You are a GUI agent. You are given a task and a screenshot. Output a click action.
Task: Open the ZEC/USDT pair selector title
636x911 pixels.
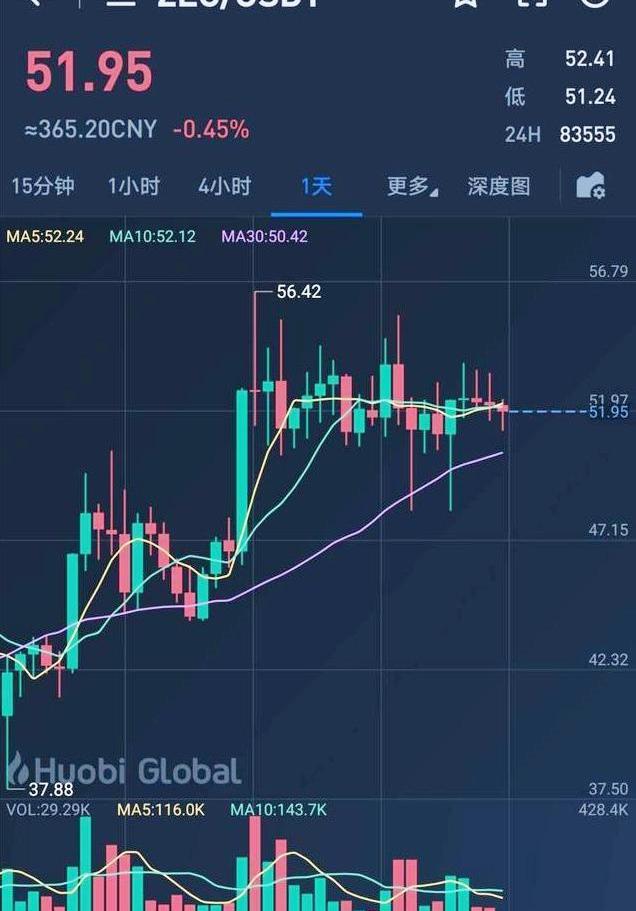tap(237, 3)
